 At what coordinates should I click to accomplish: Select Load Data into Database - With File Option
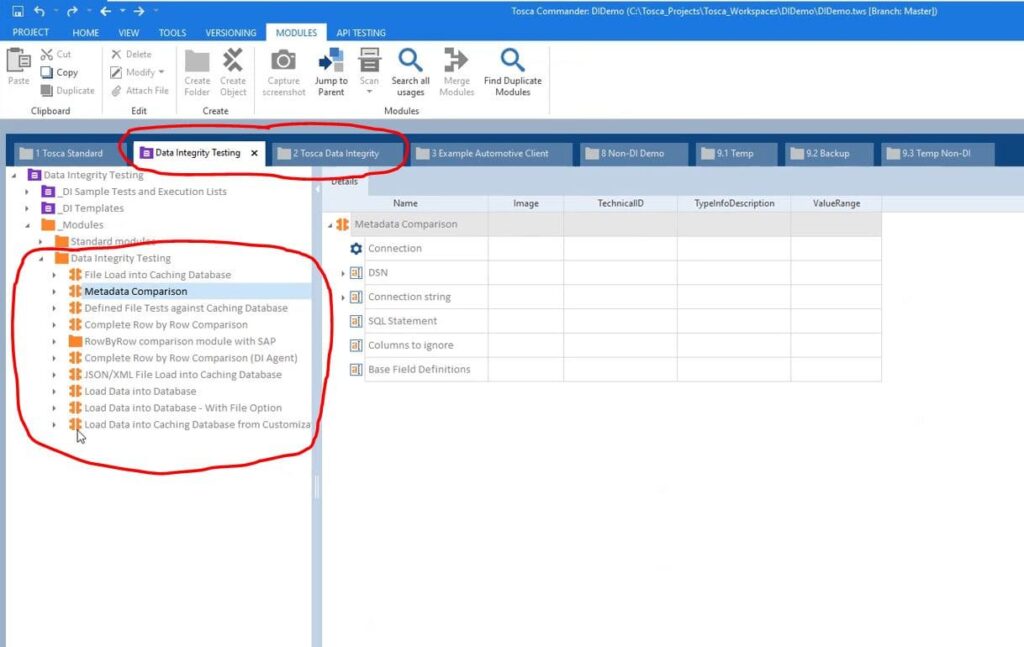tap(183, 408)
